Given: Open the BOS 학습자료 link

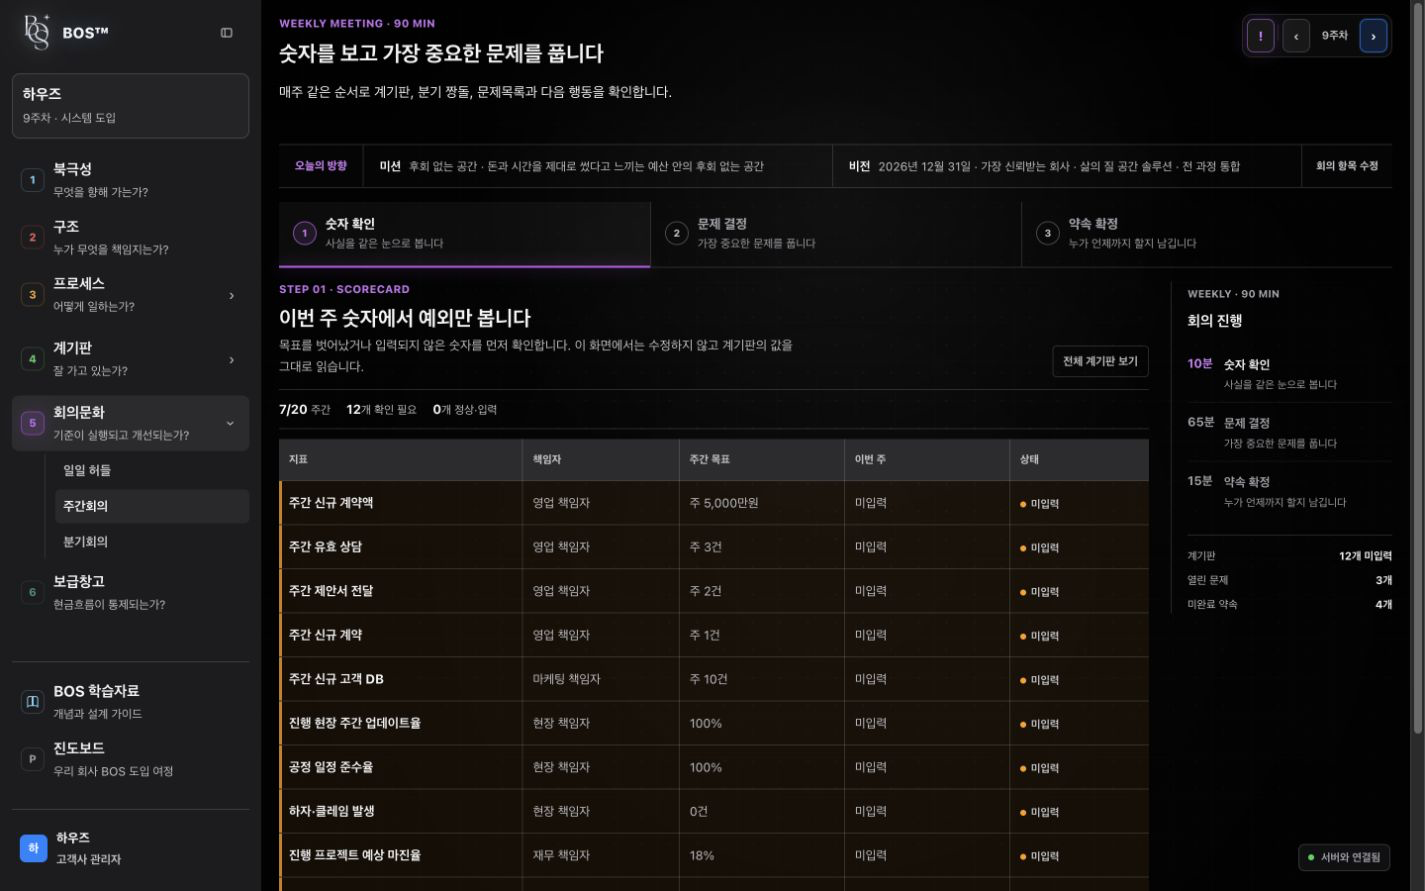Looking at the screenshot, I should 130,702.
